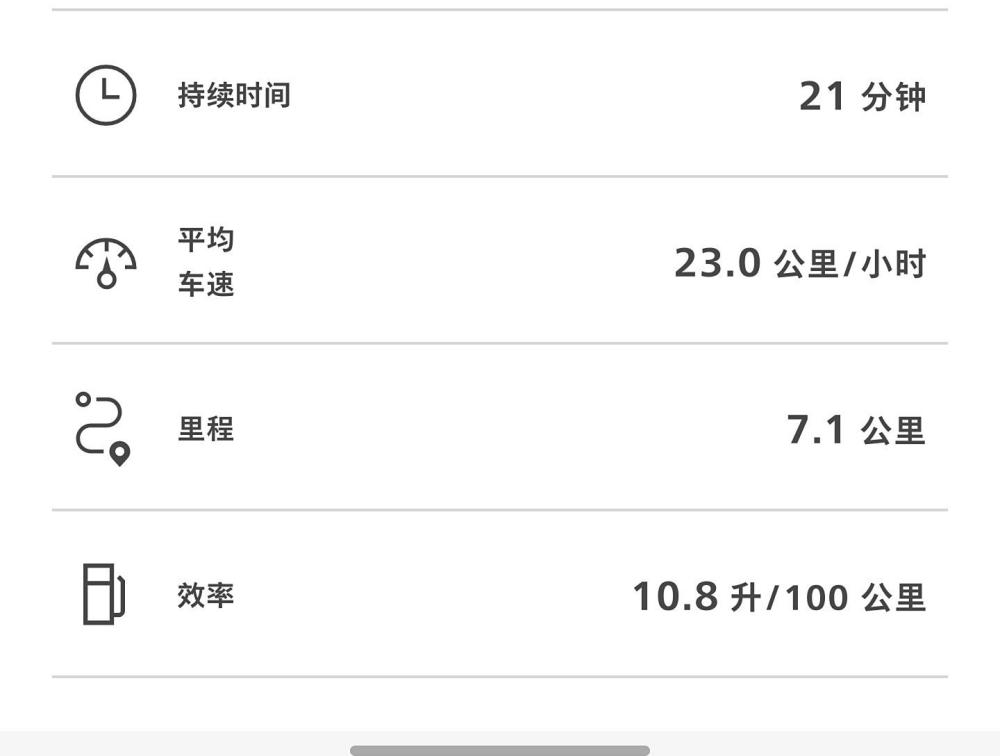Tap the number 21 in duration row

(822, 96)
